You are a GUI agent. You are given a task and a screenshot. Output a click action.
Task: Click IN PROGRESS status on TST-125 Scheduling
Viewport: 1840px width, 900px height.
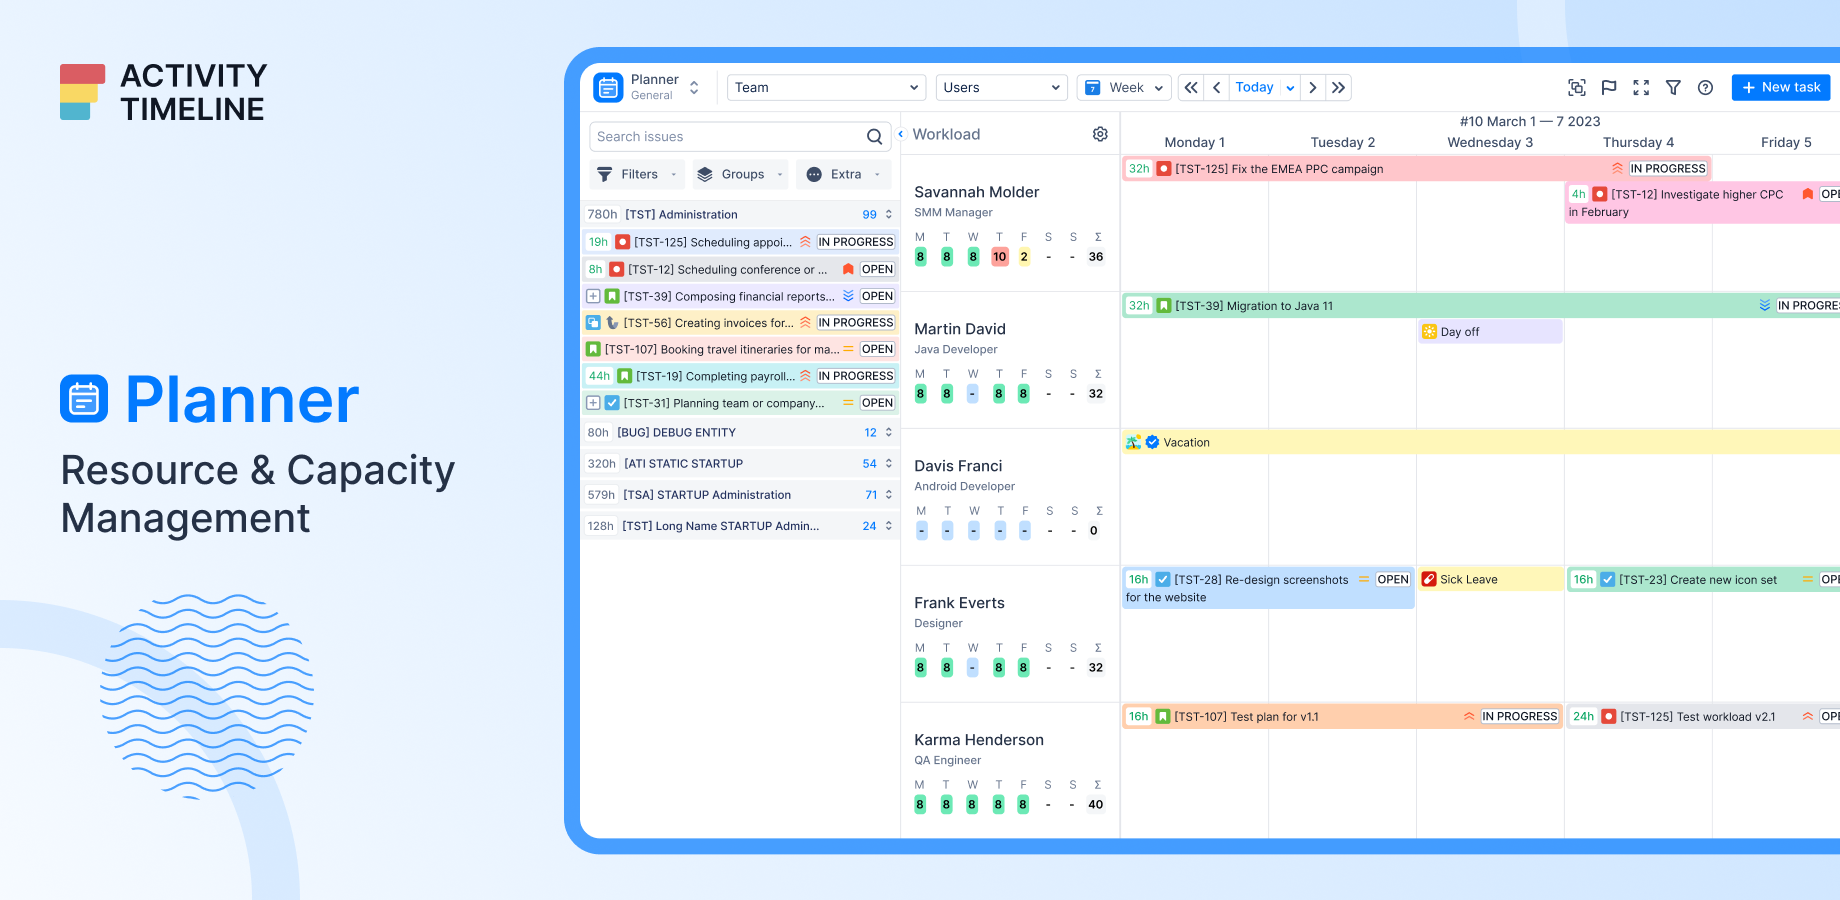click(856, 242)
